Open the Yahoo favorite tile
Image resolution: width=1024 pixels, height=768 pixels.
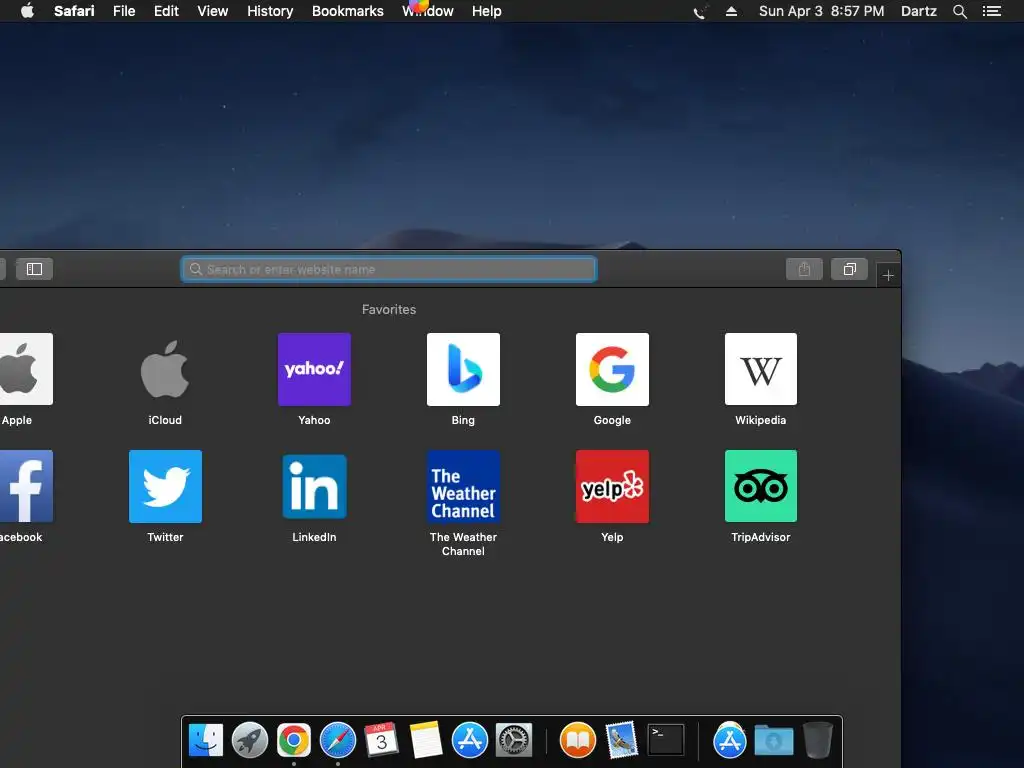point(314,369)
